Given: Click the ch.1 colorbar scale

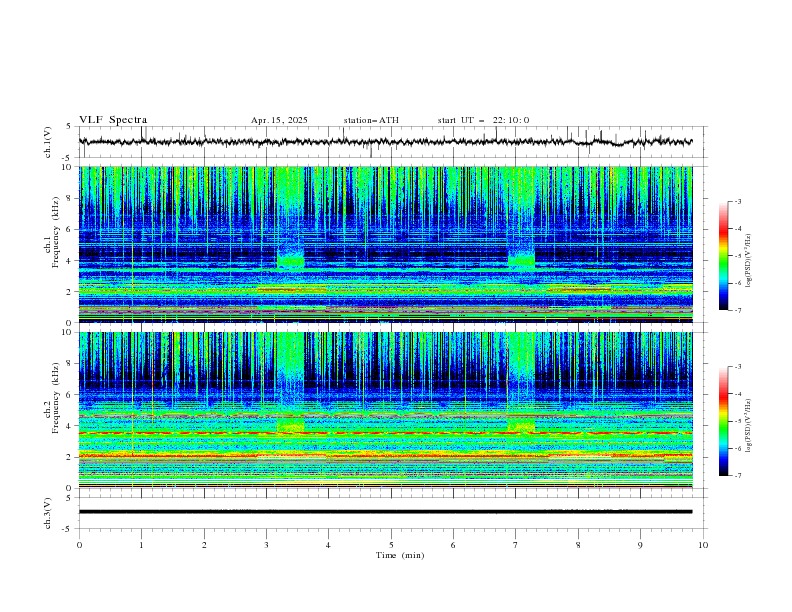Looking at the screenshot, I should pos(724,256).
